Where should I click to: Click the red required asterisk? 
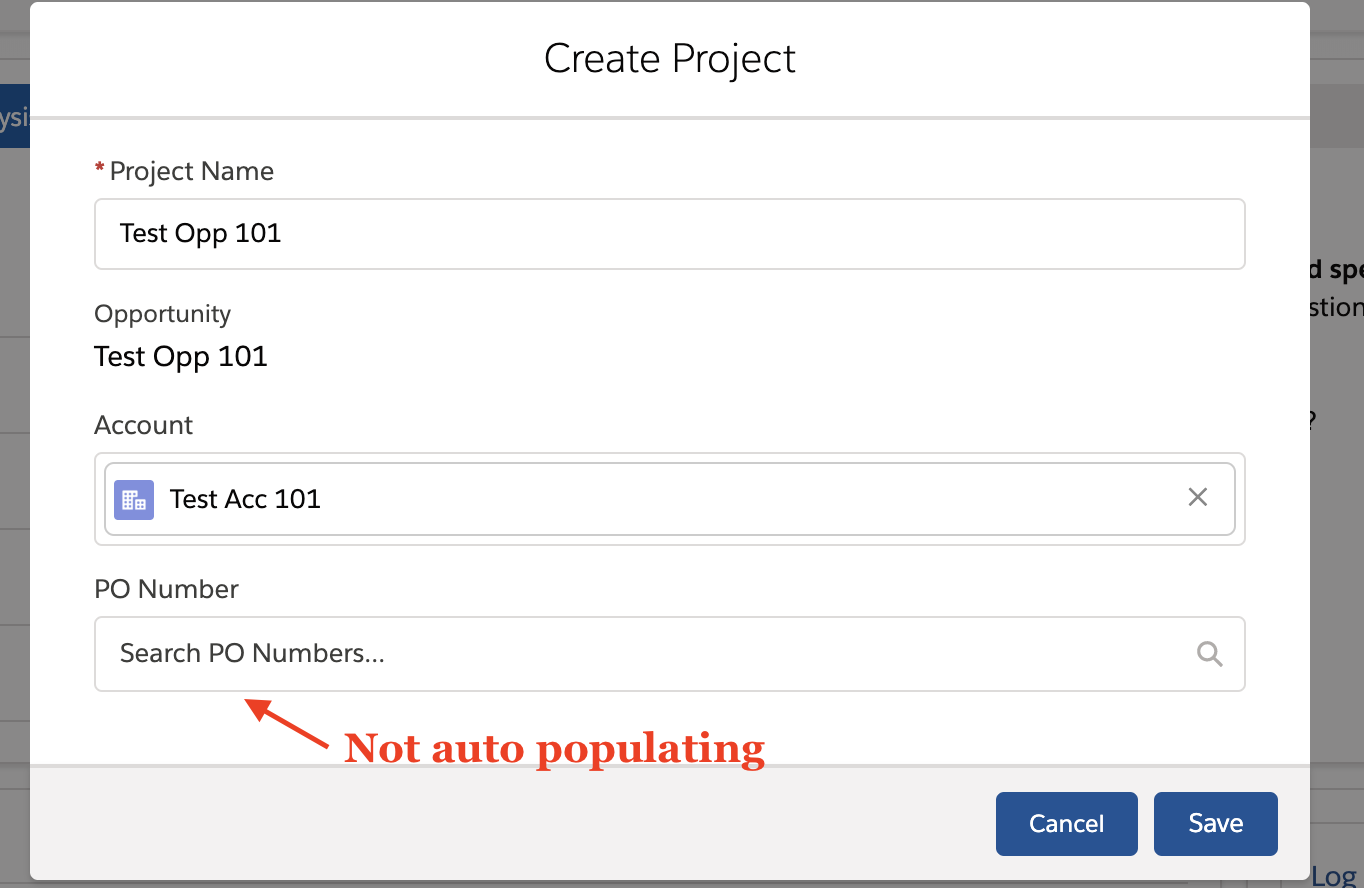tap(99, 171)
